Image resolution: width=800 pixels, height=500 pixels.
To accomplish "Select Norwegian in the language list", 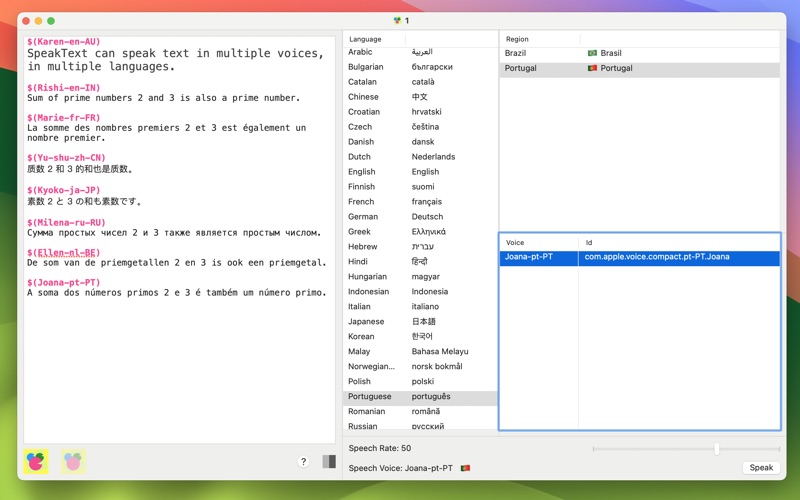I will coord(420,366).
